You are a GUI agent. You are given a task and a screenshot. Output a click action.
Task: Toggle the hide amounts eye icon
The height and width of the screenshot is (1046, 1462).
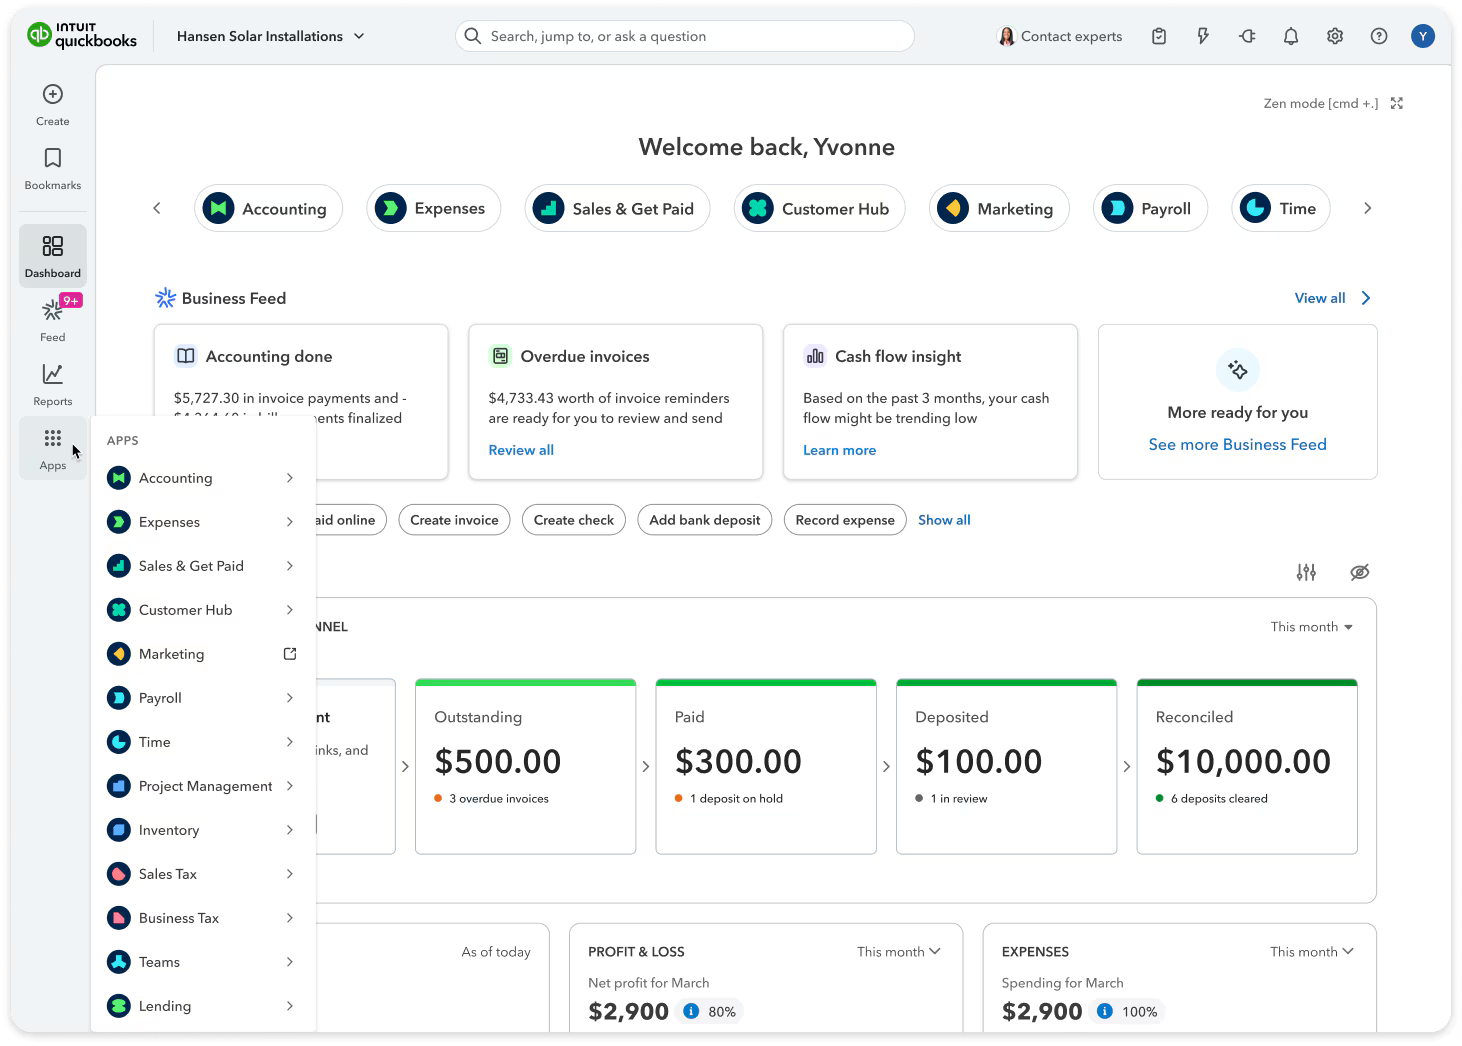[x=1359, y=572]
